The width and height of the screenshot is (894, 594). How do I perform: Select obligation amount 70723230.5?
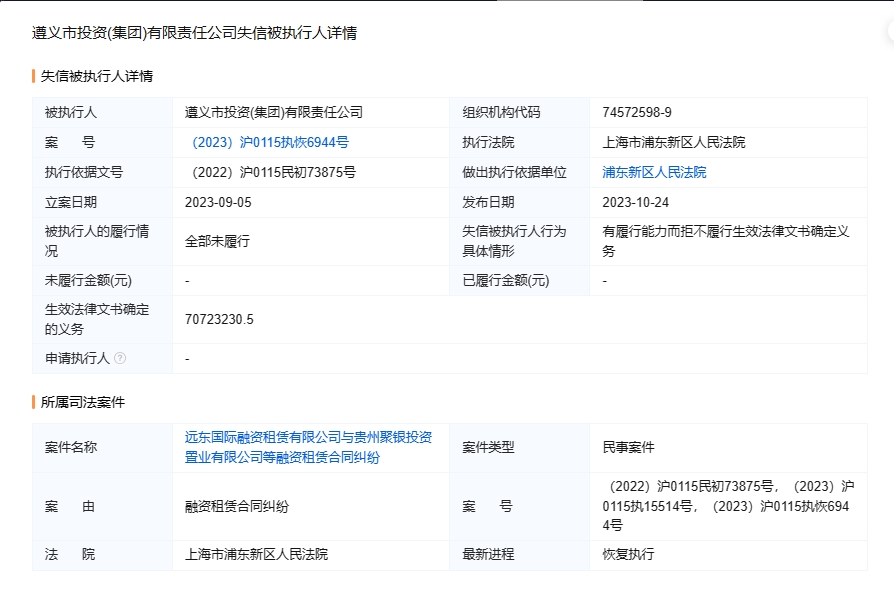click(219, 319)
